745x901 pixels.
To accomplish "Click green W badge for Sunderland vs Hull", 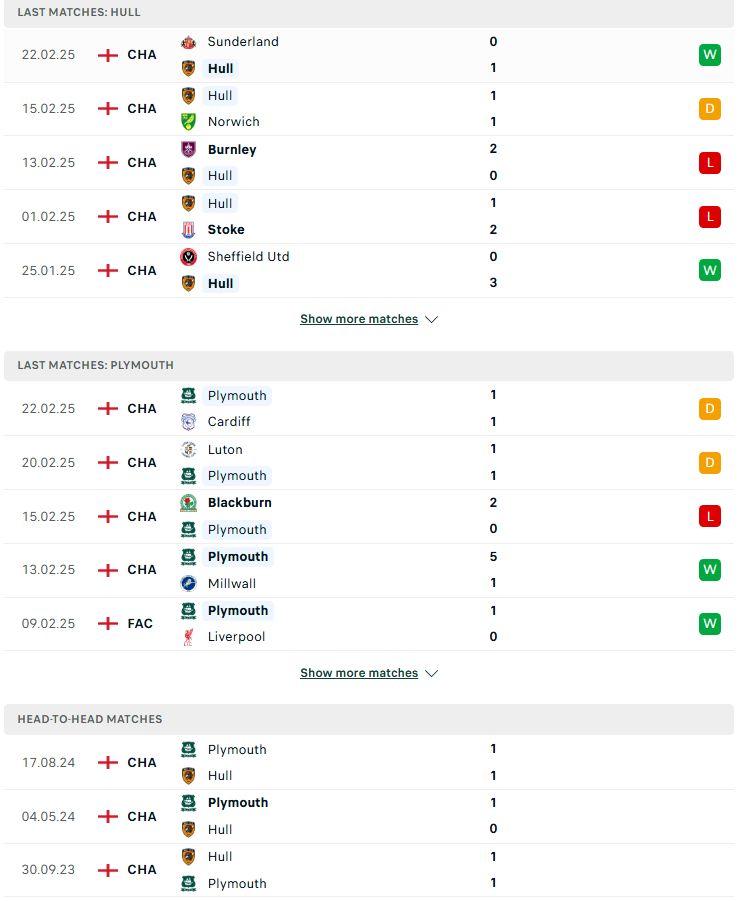I will coord(710,55).
